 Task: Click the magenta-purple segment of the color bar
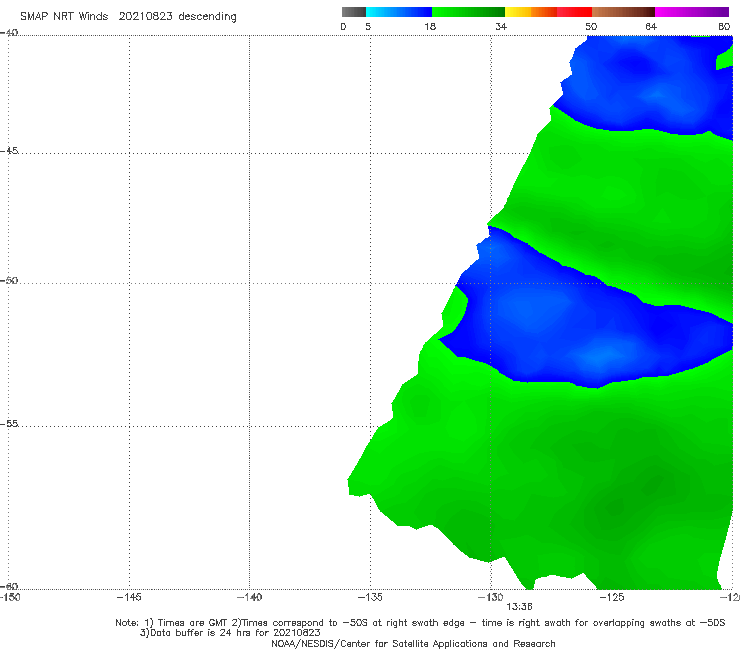[x=692, y=12]
